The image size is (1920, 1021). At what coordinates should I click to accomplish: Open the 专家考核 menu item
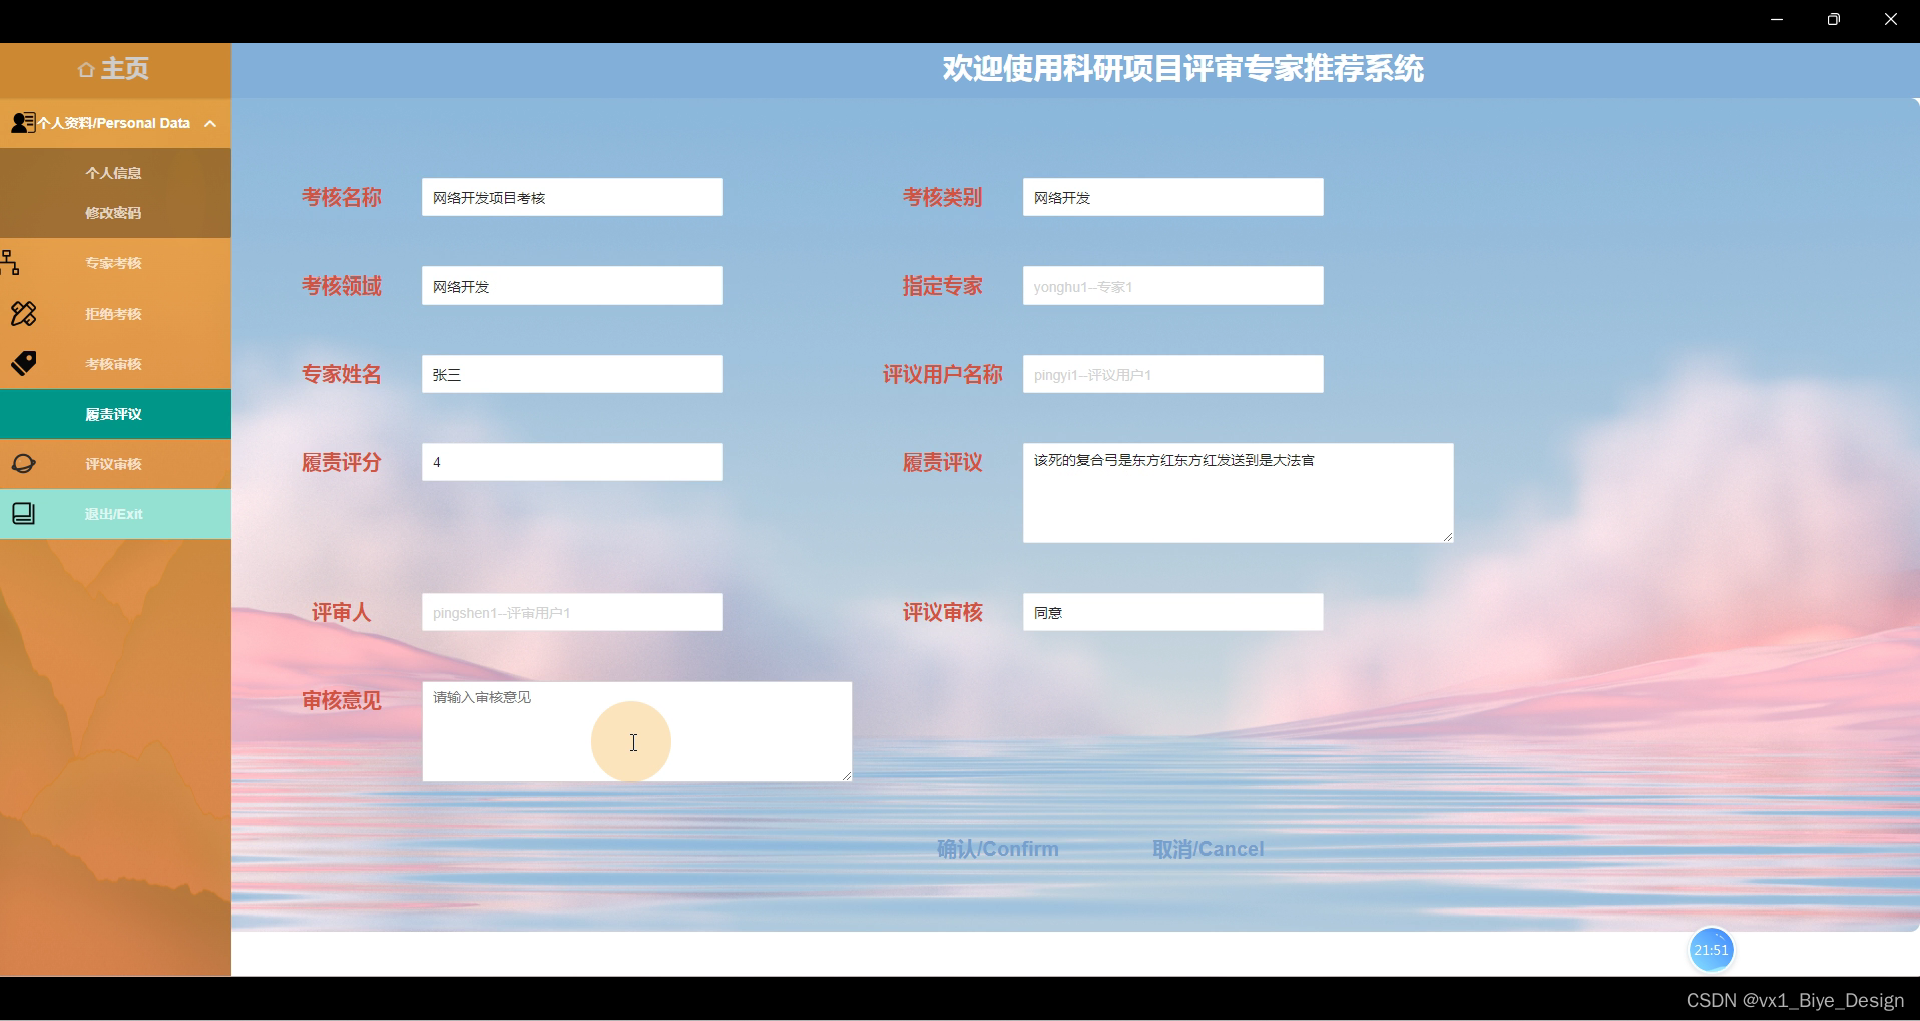[x=114, y=263]
